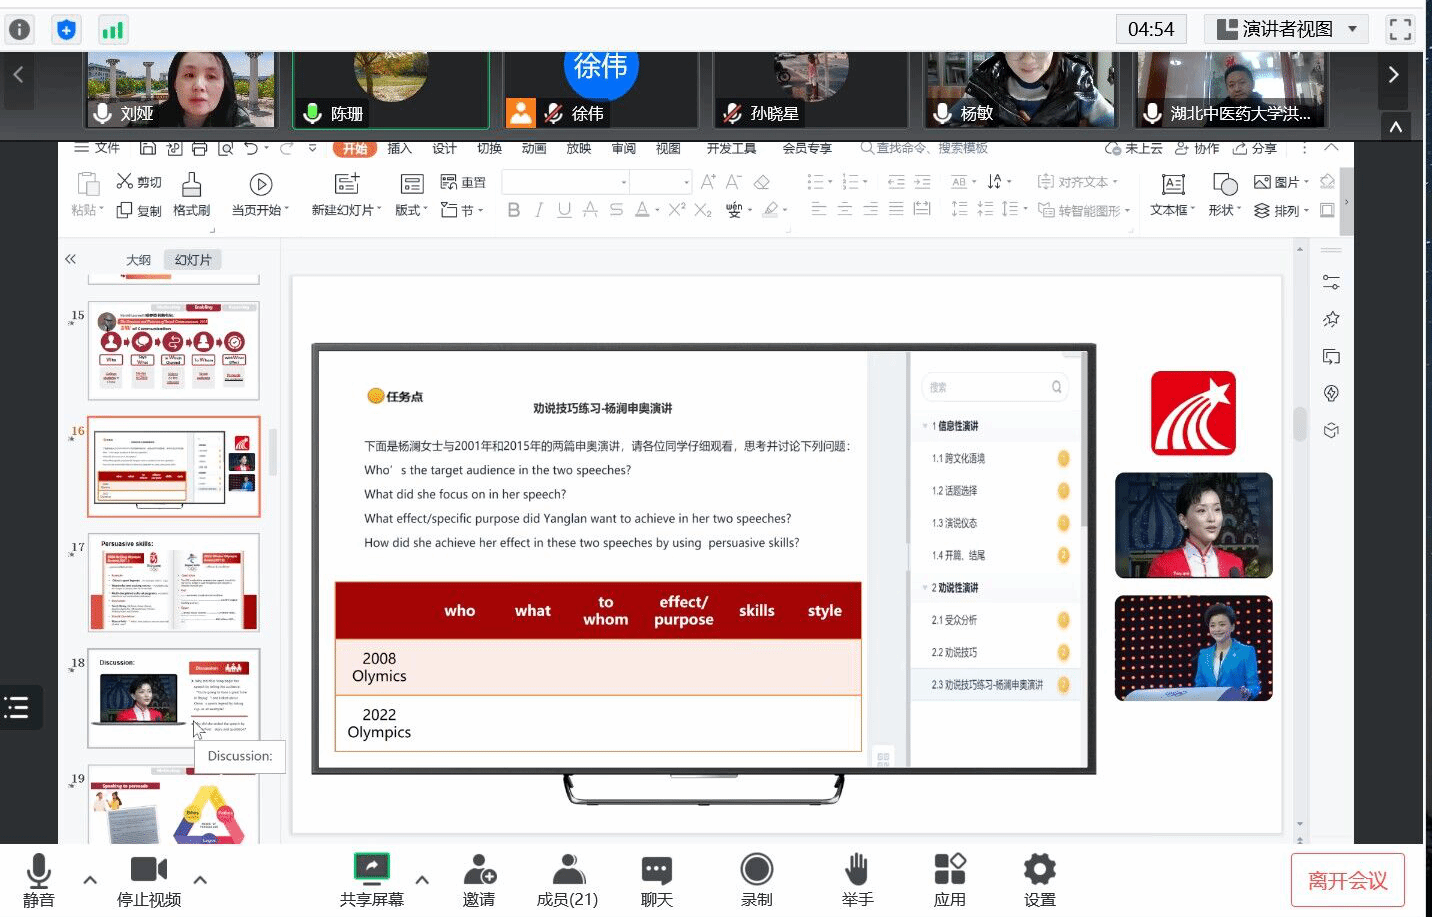This screenshot has height=919, width=1432.
Task: Select the 大纲 outline tab
Action: 138,260
